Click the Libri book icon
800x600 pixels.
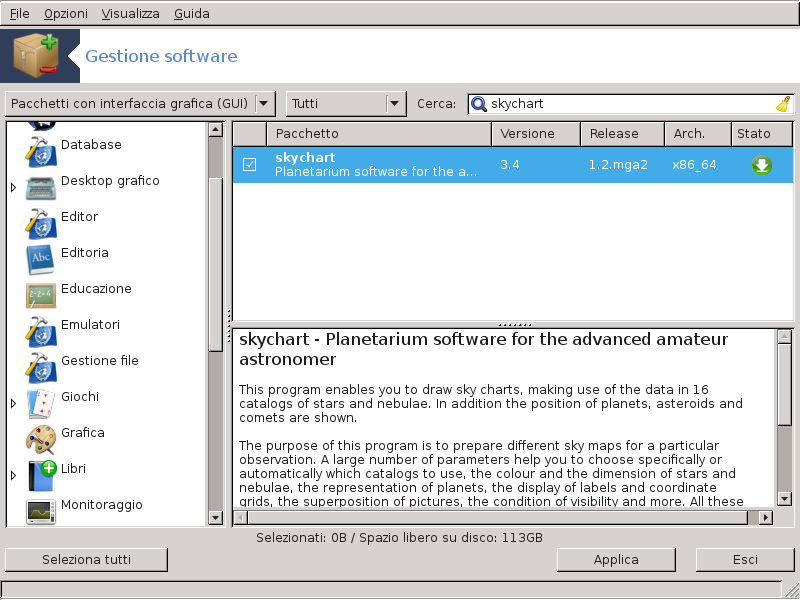(41, 476)
